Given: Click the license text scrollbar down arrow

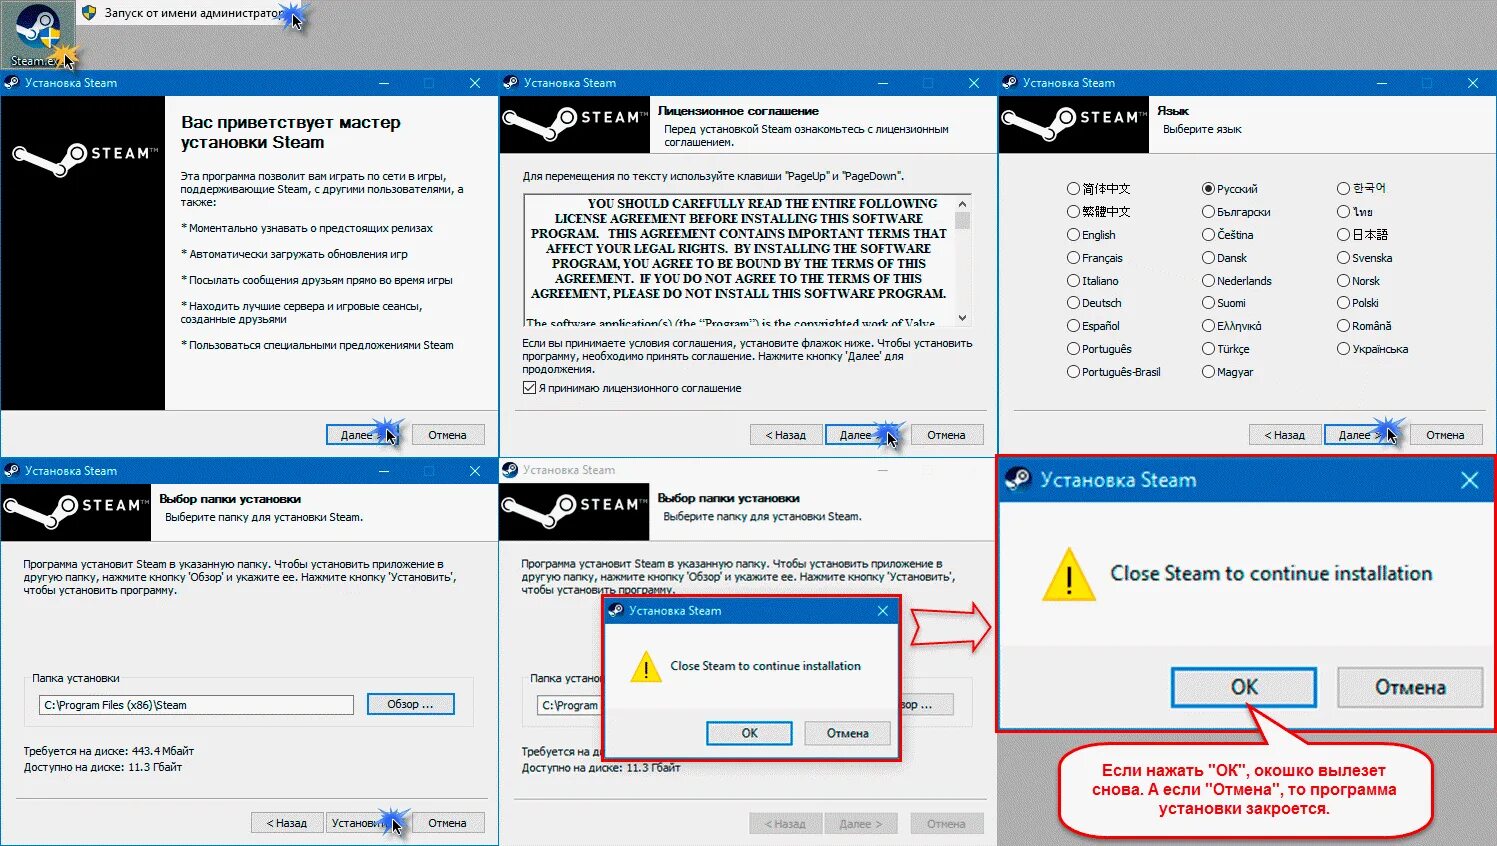Looking at the screenshot, I should click(x=962, y=317).
